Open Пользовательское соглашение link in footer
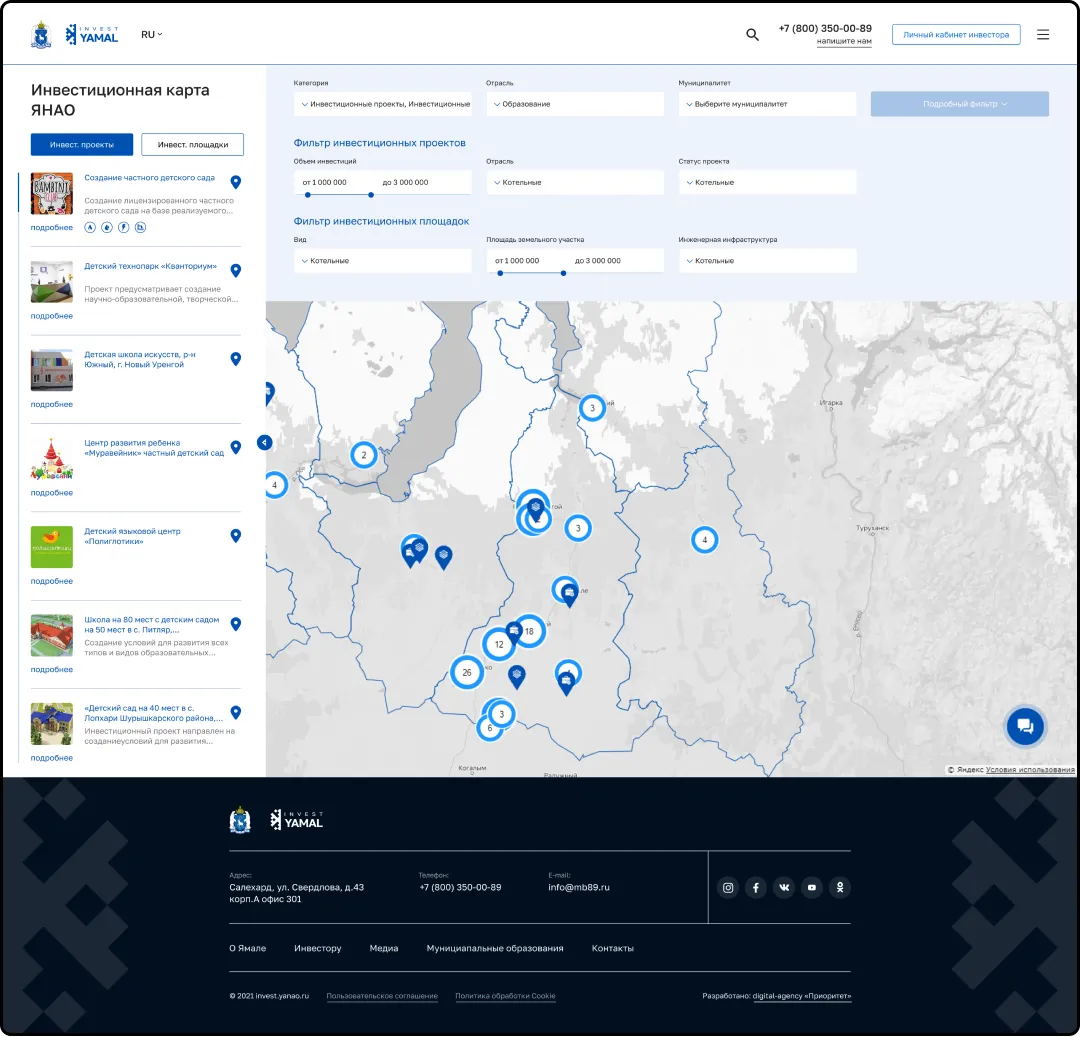 (382, 996)
